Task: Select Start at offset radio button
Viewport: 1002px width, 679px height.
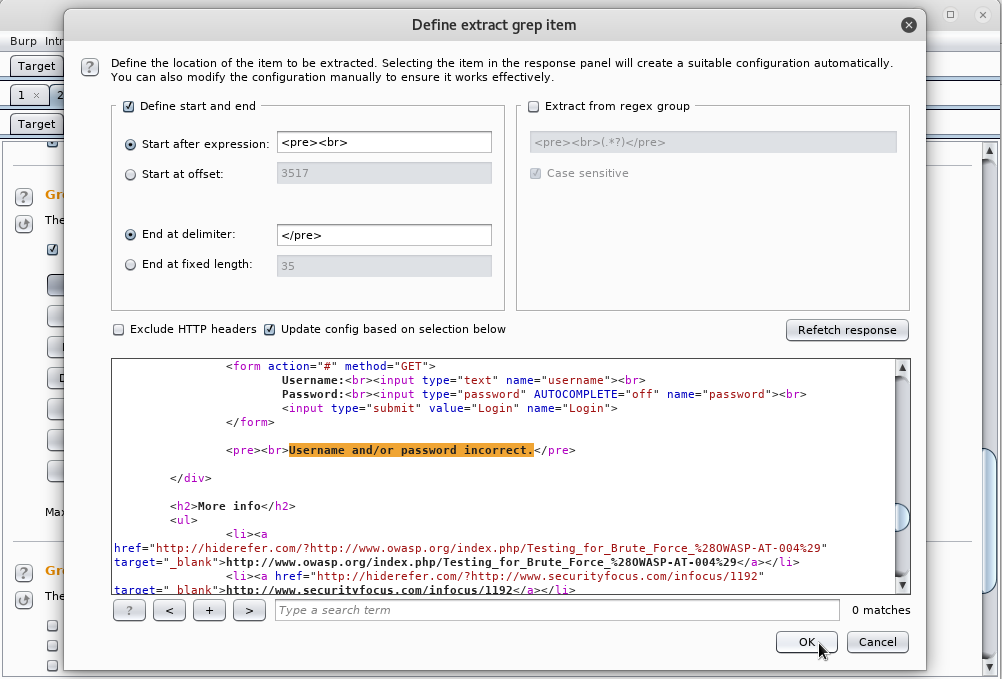Action: pos(130,174)
